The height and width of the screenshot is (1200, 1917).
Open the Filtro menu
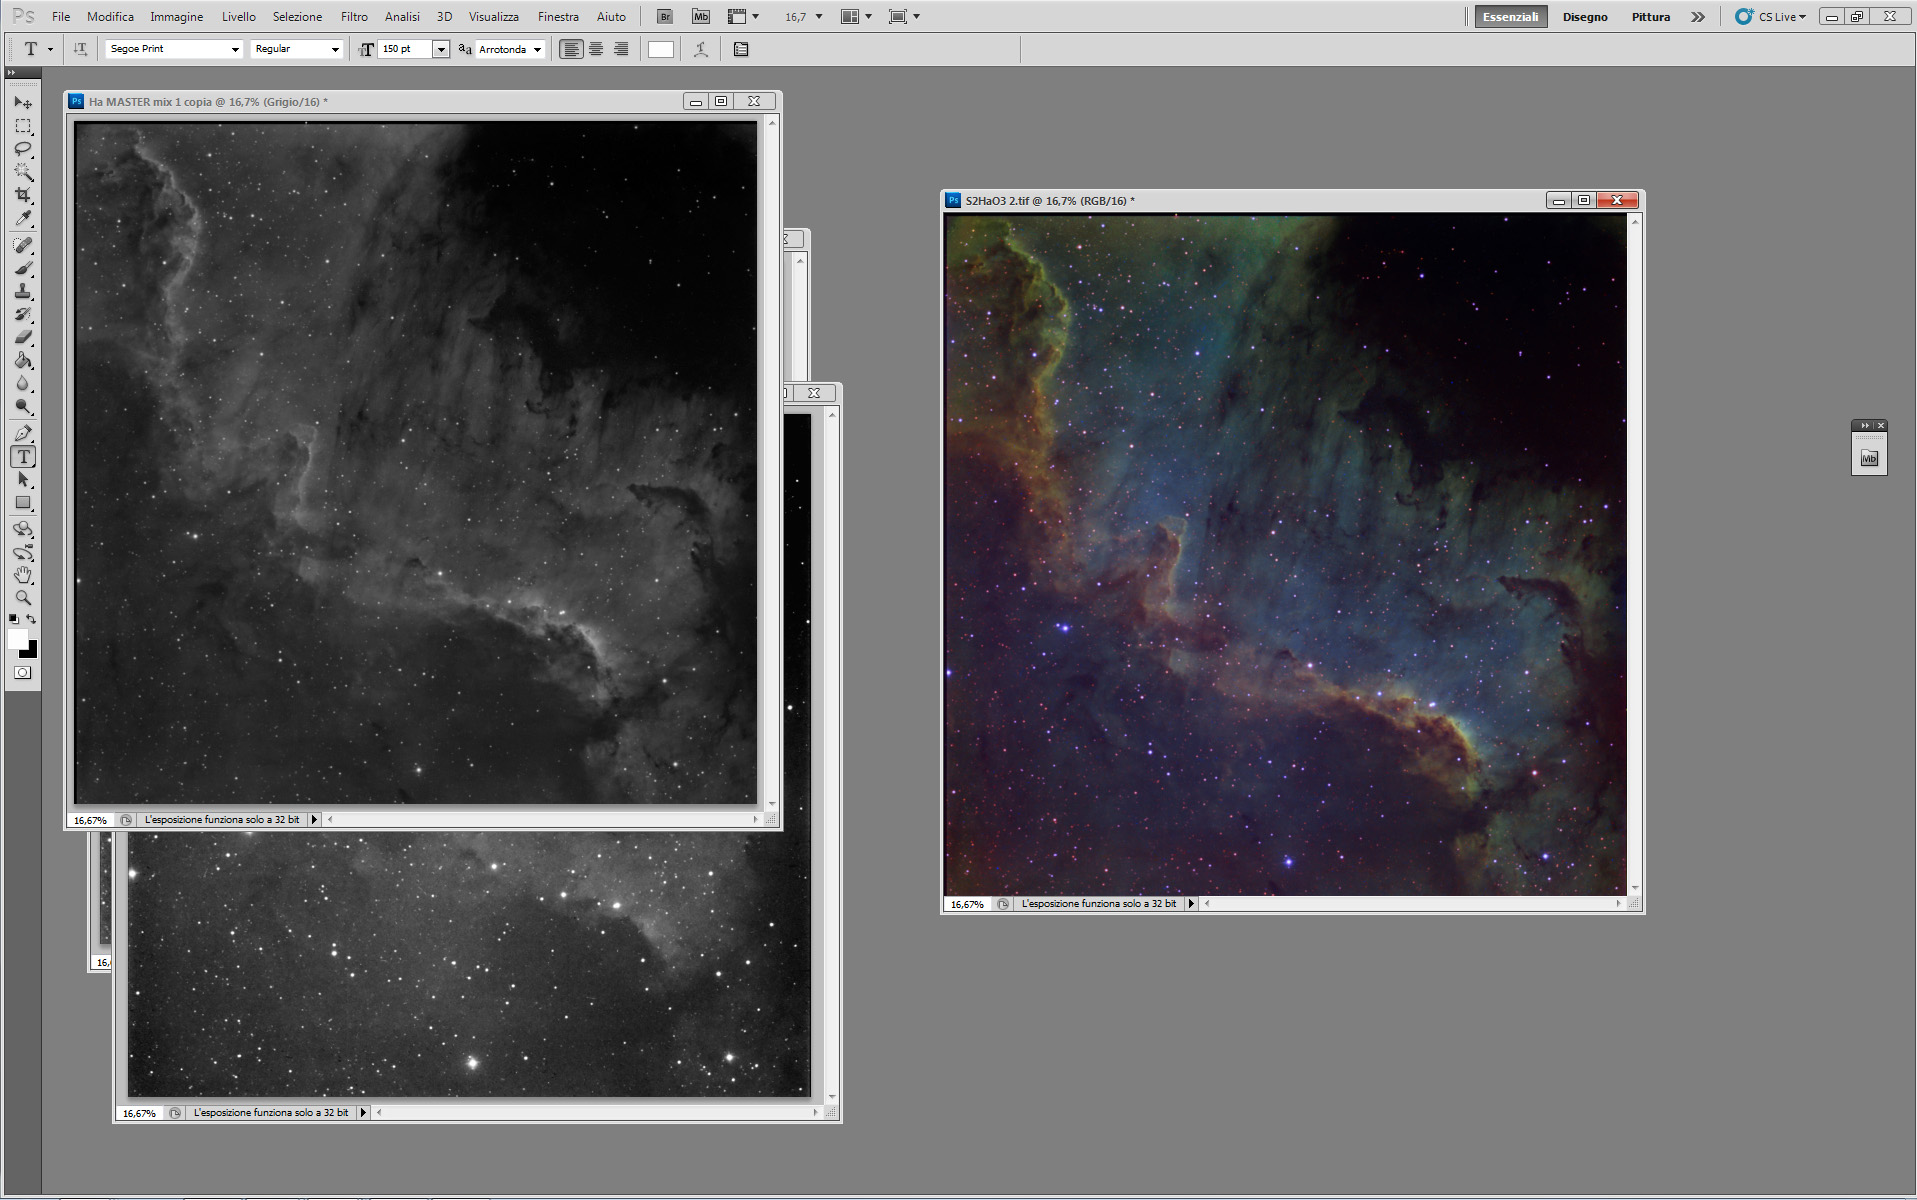pyautogui.click(x=354, y=17)
